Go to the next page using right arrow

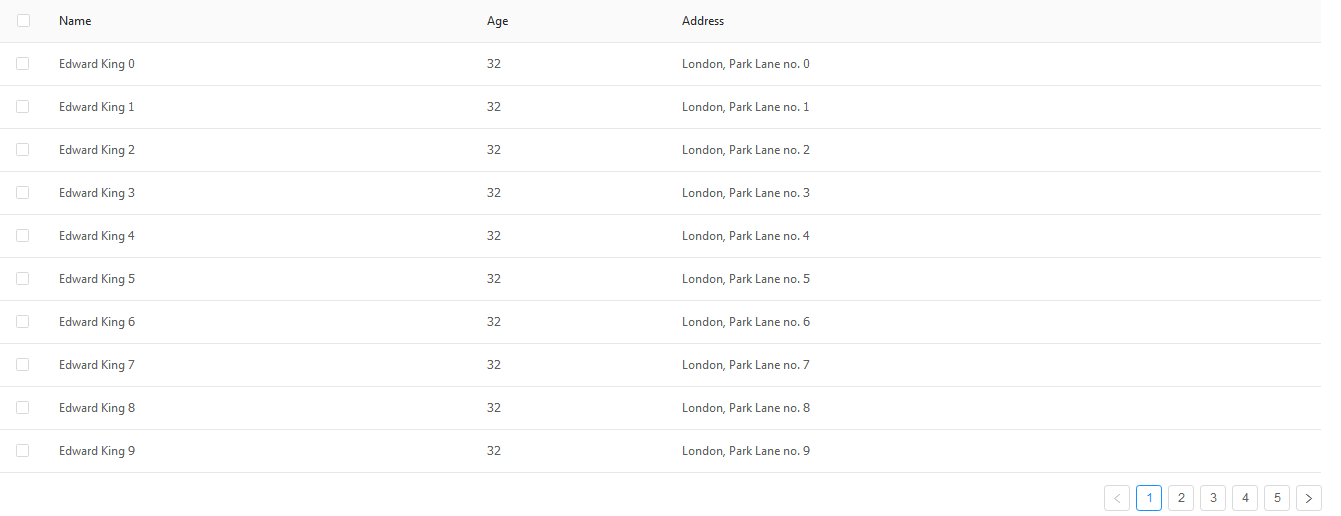1308,498
